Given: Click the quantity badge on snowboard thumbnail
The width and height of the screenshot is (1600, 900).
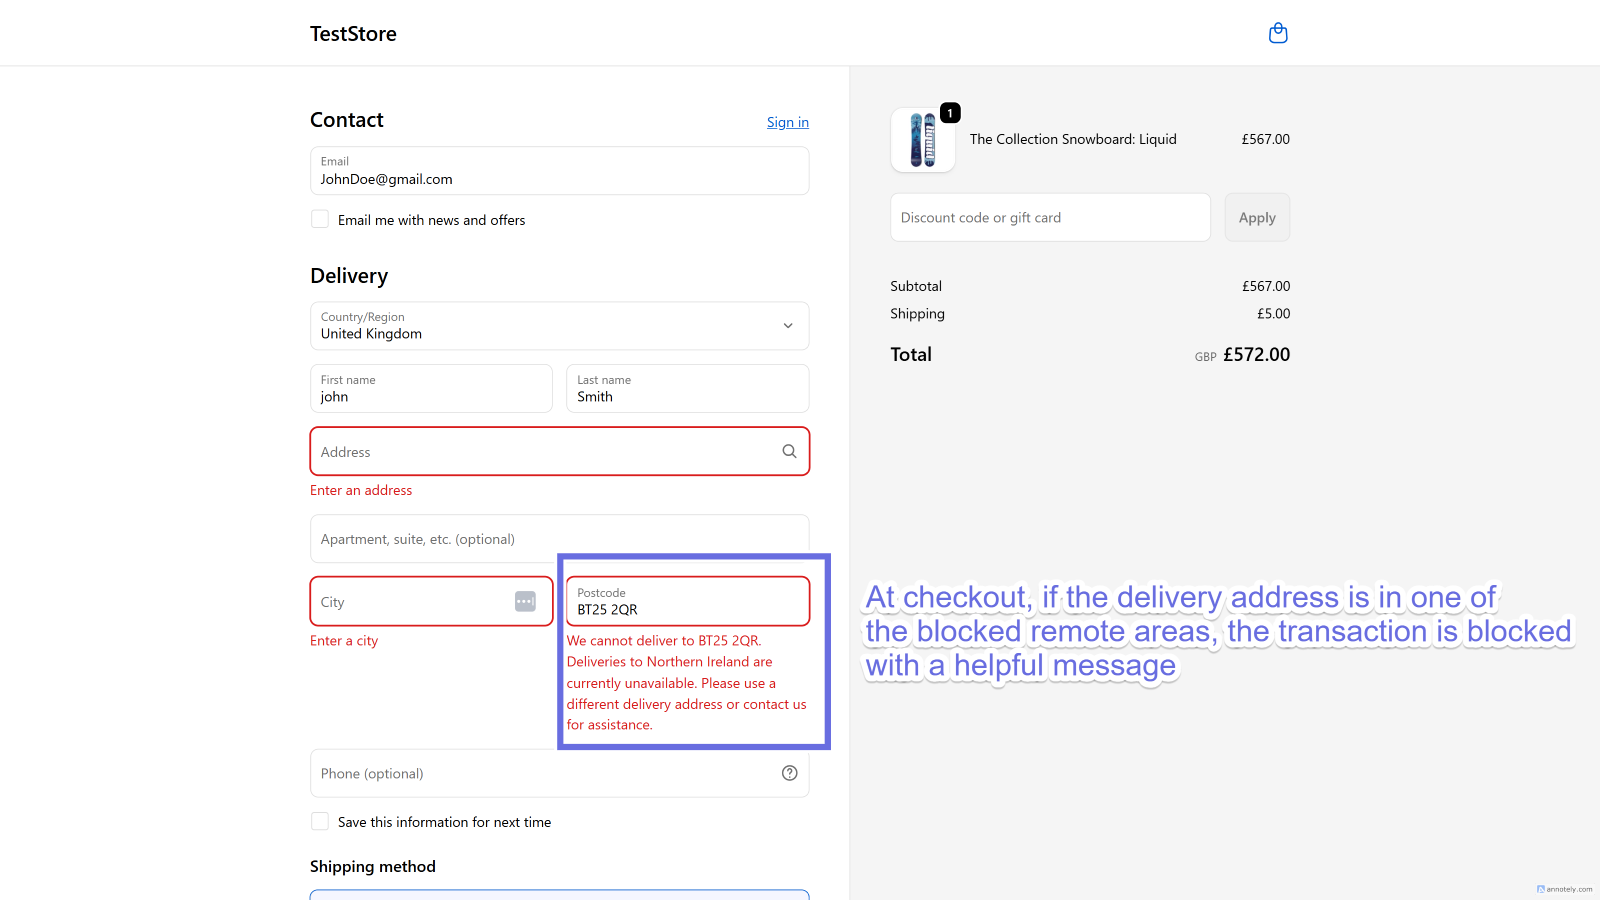Looking at the screenshot, I should pyautogui.click(x=950, y=113).
